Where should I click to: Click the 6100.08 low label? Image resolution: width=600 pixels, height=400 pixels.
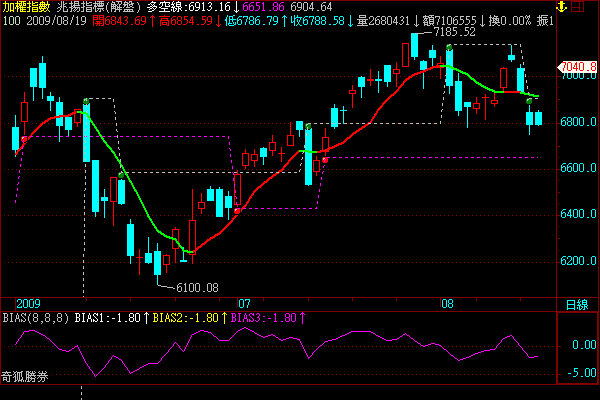click(197, 288)
